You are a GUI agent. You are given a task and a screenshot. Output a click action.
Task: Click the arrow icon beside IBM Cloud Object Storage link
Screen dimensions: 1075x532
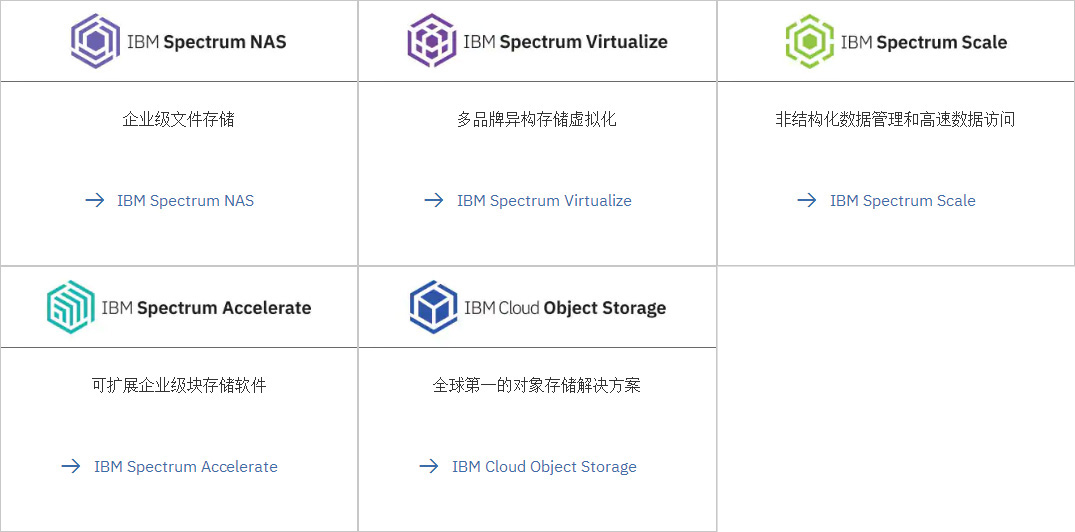tap(429, 466)
